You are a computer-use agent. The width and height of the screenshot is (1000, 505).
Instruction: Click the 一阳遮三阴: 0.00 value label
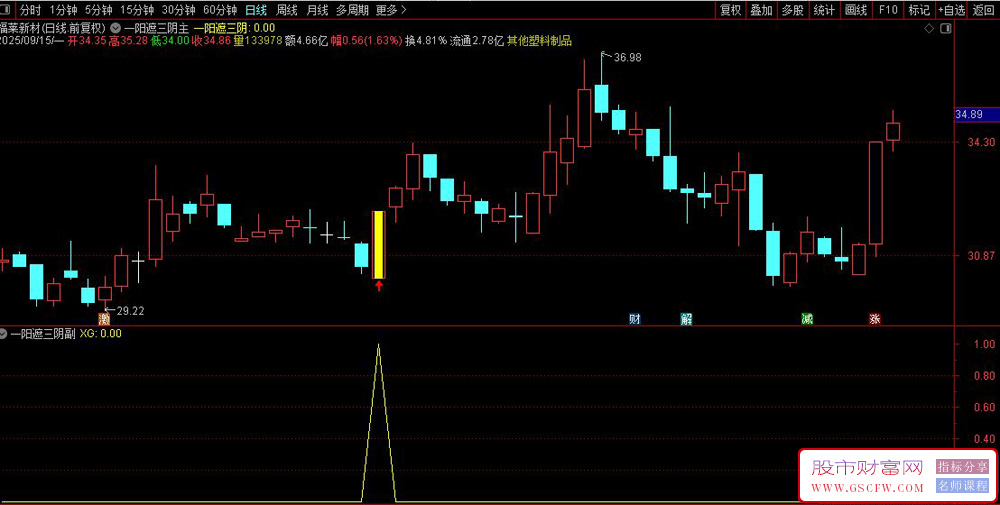click(x=234, y=28)
